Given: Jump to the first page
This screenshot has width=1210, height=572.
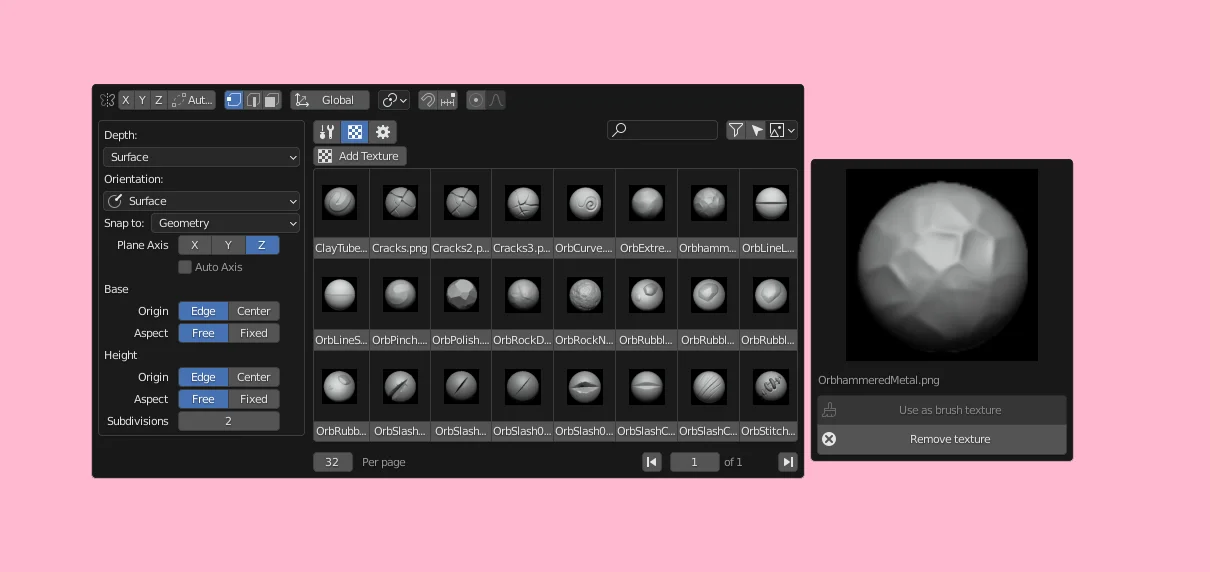Looking at the screenshot, I should click(652, 462).
